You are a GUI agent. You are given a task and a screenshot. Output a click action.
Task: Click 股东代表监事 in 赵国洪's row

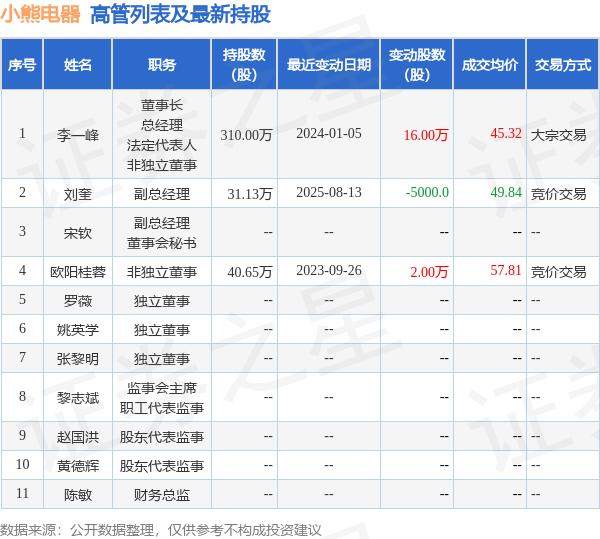[161, 437]
